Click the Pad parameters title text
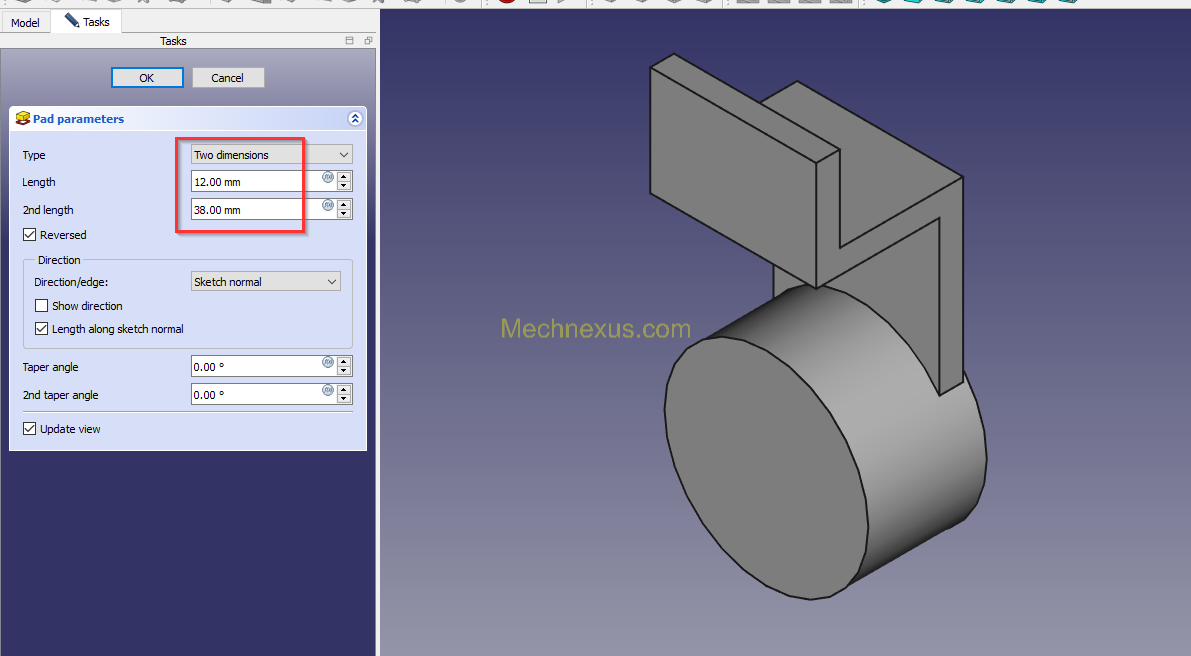This screenshot has height=656, width=1191. [x=78, y=118]
